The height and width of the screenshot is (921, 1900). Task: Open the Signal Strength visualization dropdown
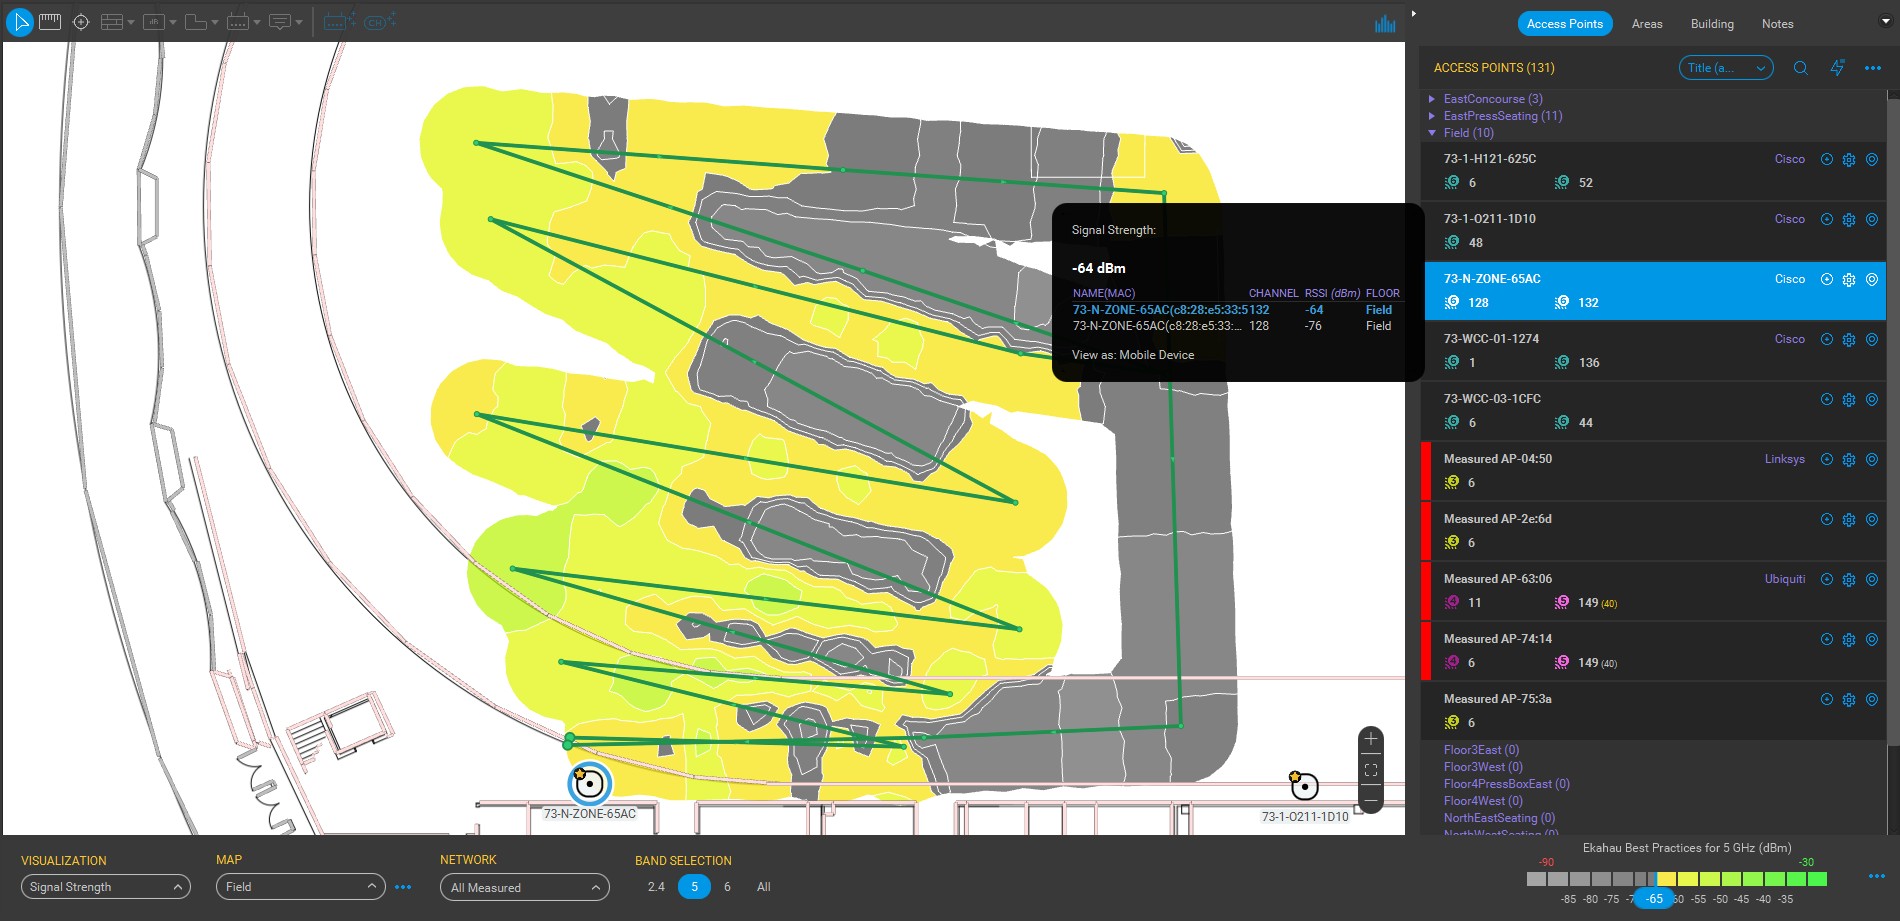(x=105, y=887)
